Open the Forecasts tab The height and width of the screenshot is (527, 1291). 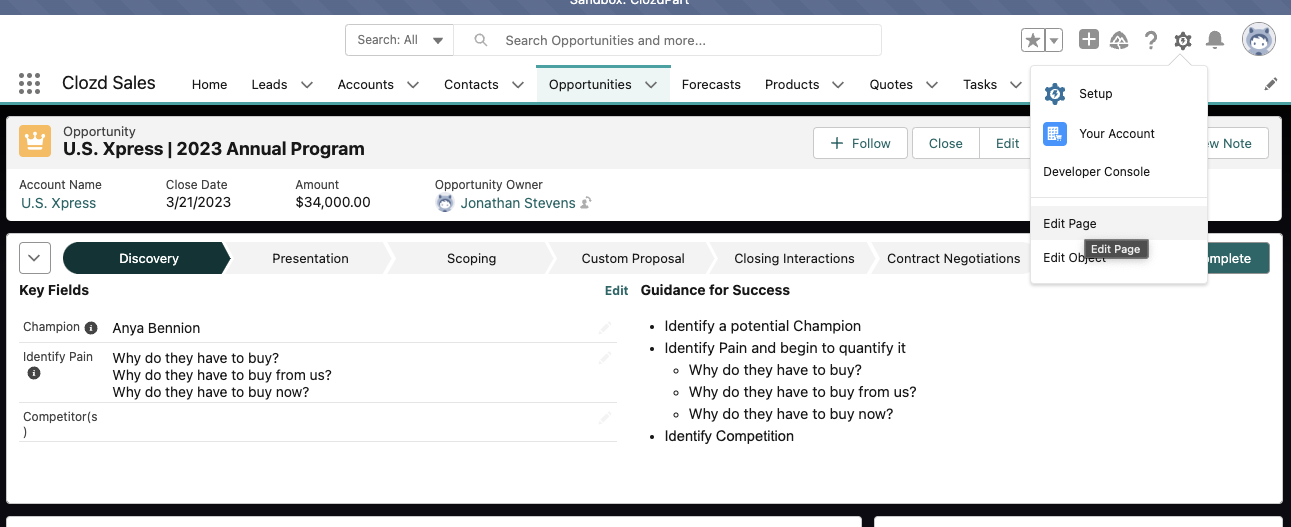coord(711,85)
